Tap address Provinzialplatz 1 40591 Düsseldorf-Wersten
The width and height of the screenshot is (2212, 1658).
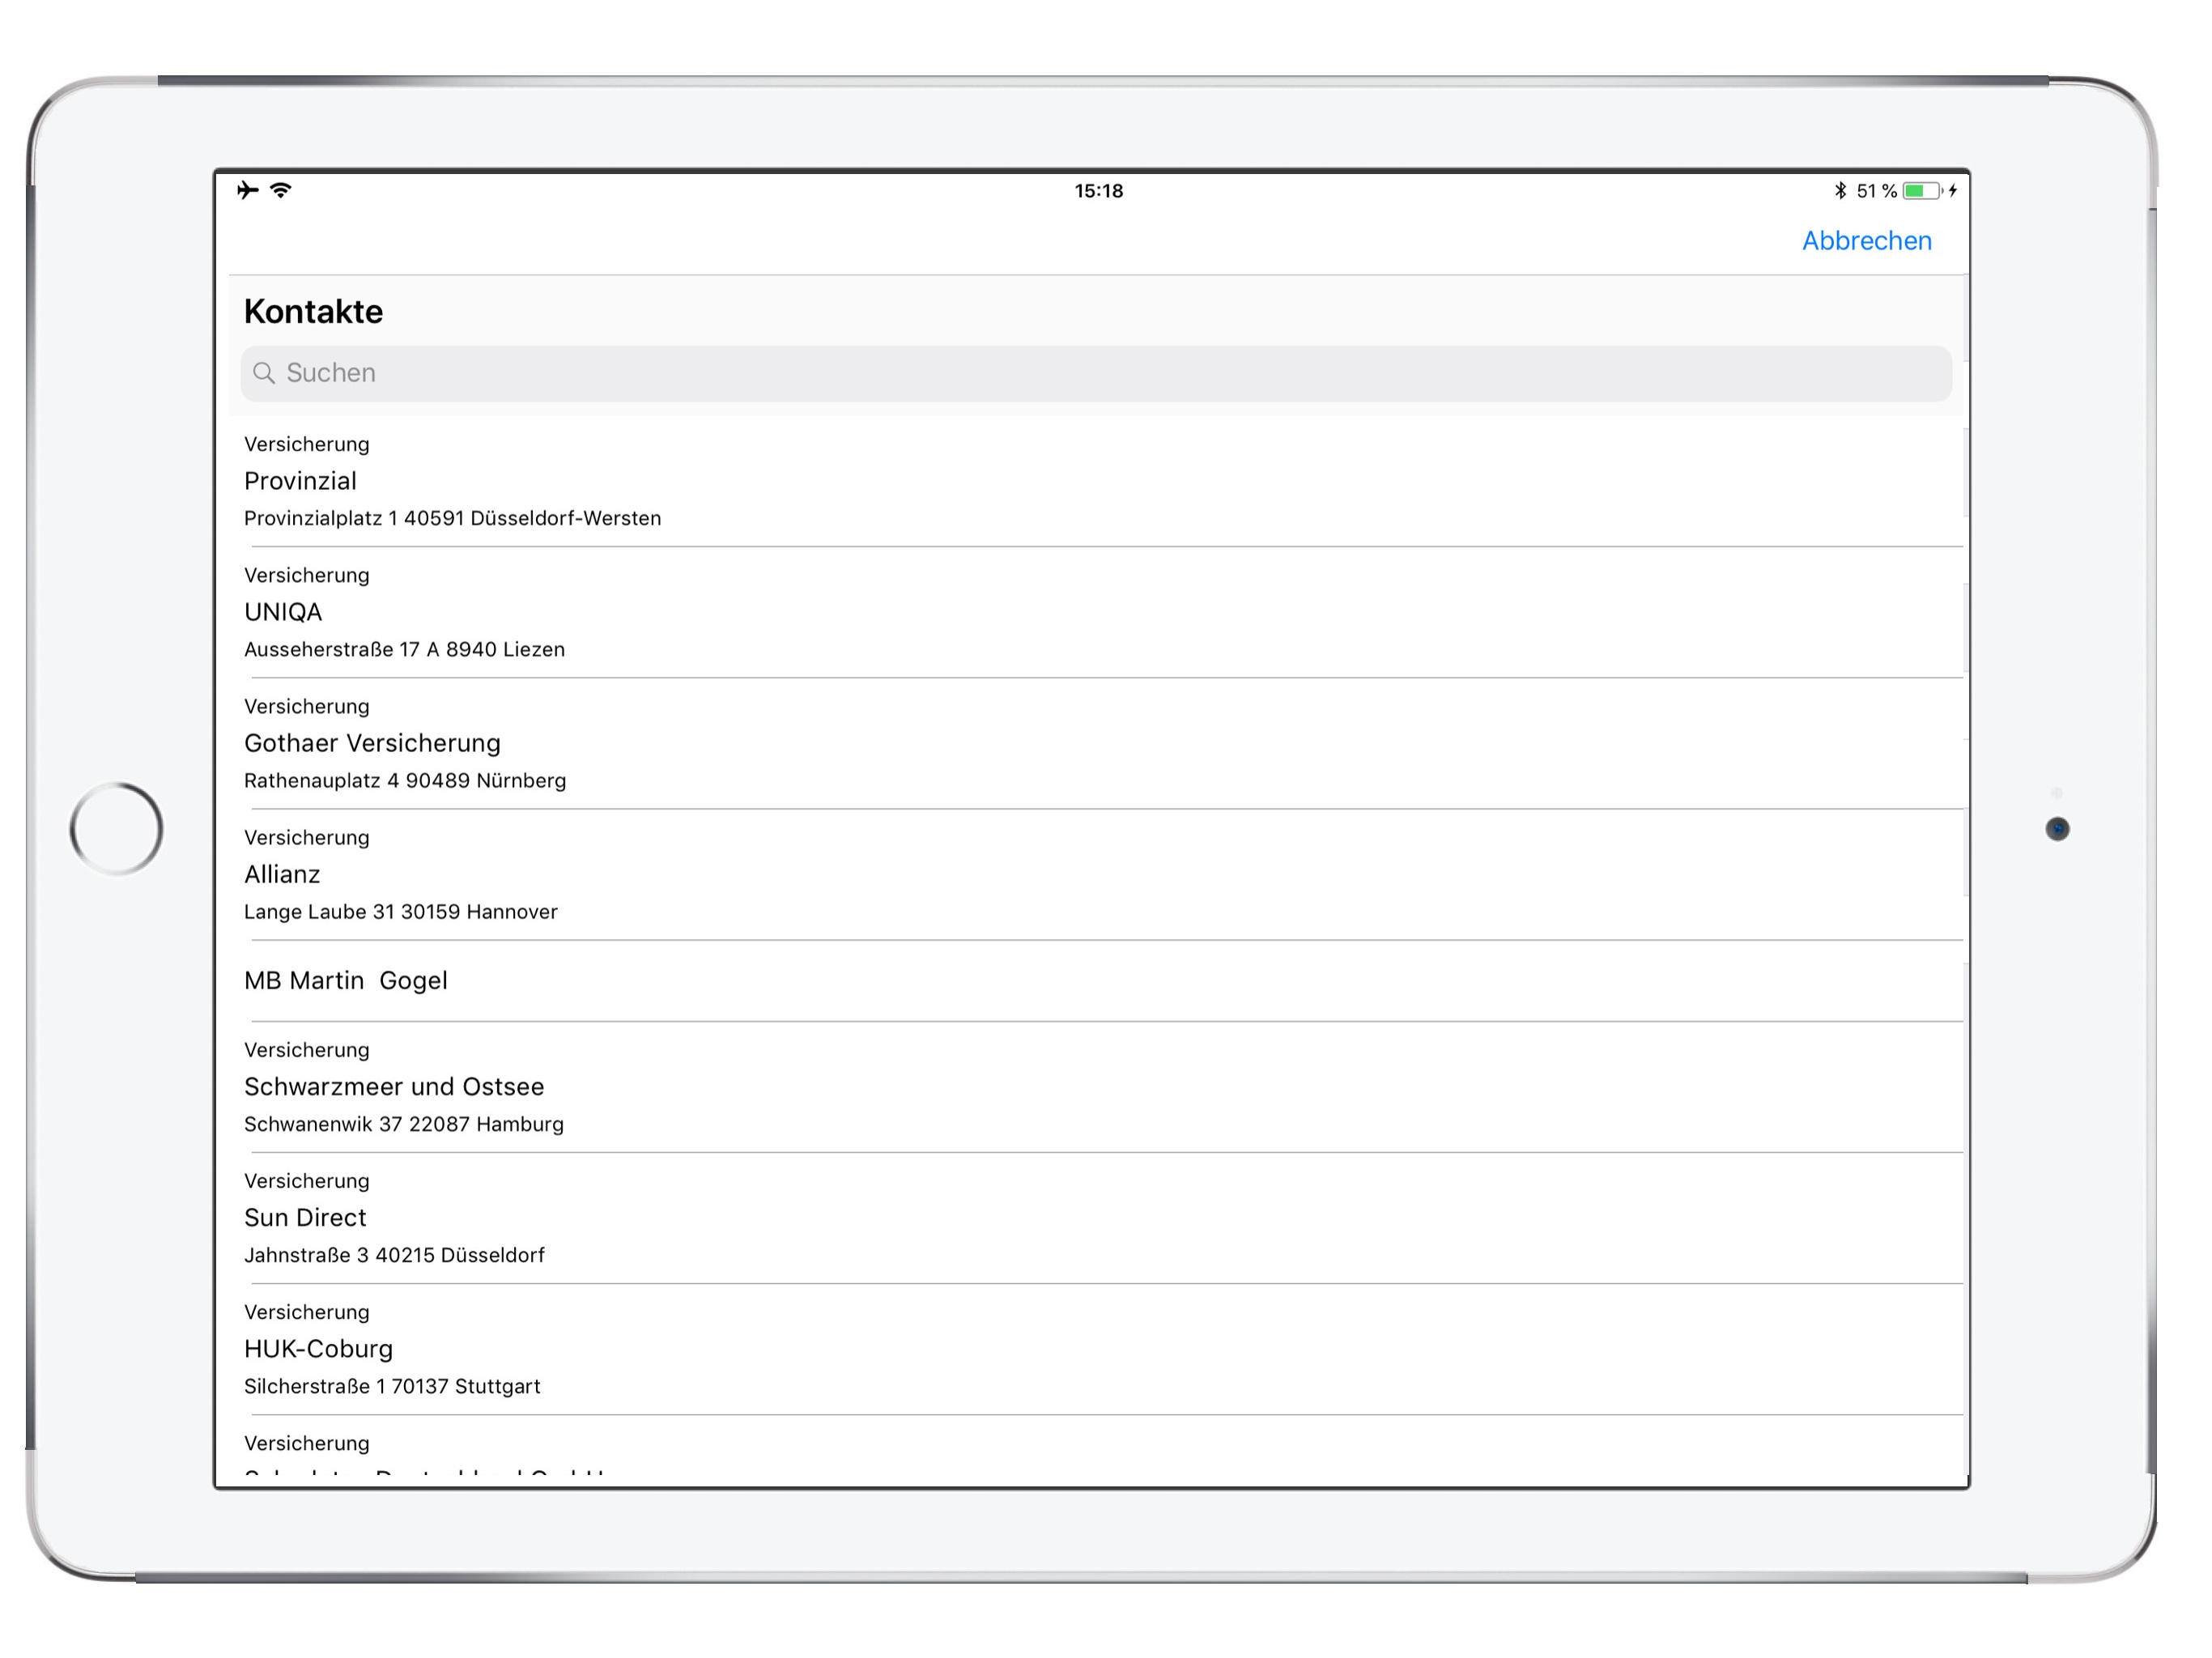point(452,518)
